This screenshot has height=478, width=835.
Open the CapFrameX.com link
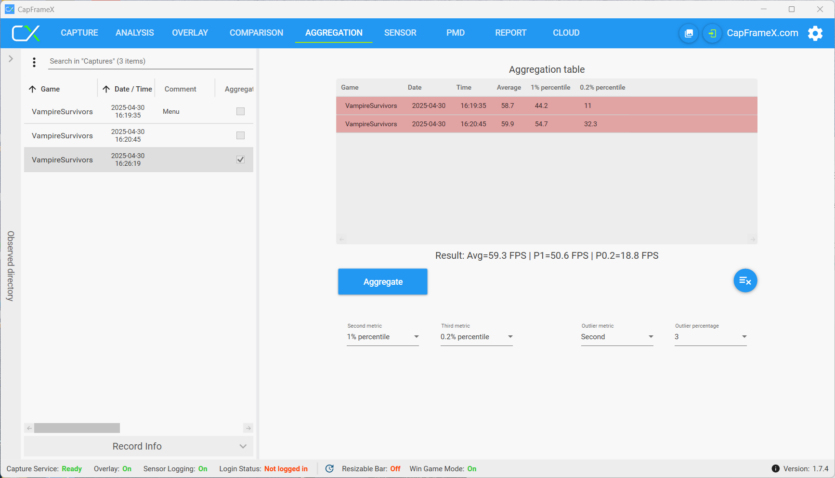click(762, 33)
